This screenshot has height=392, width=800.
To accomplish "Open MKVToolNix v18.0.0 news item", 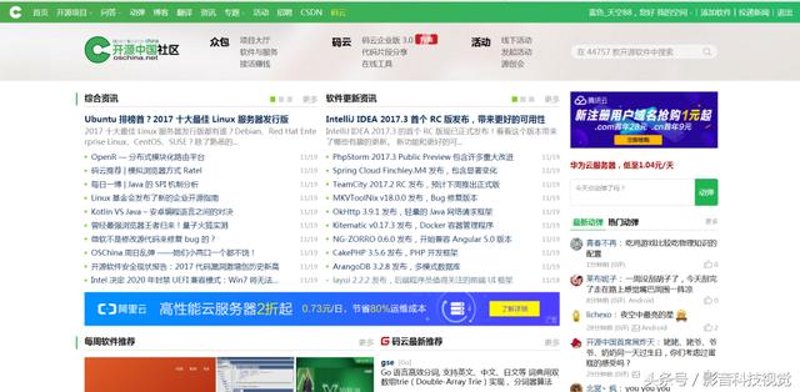I will [x=405, y=198].
